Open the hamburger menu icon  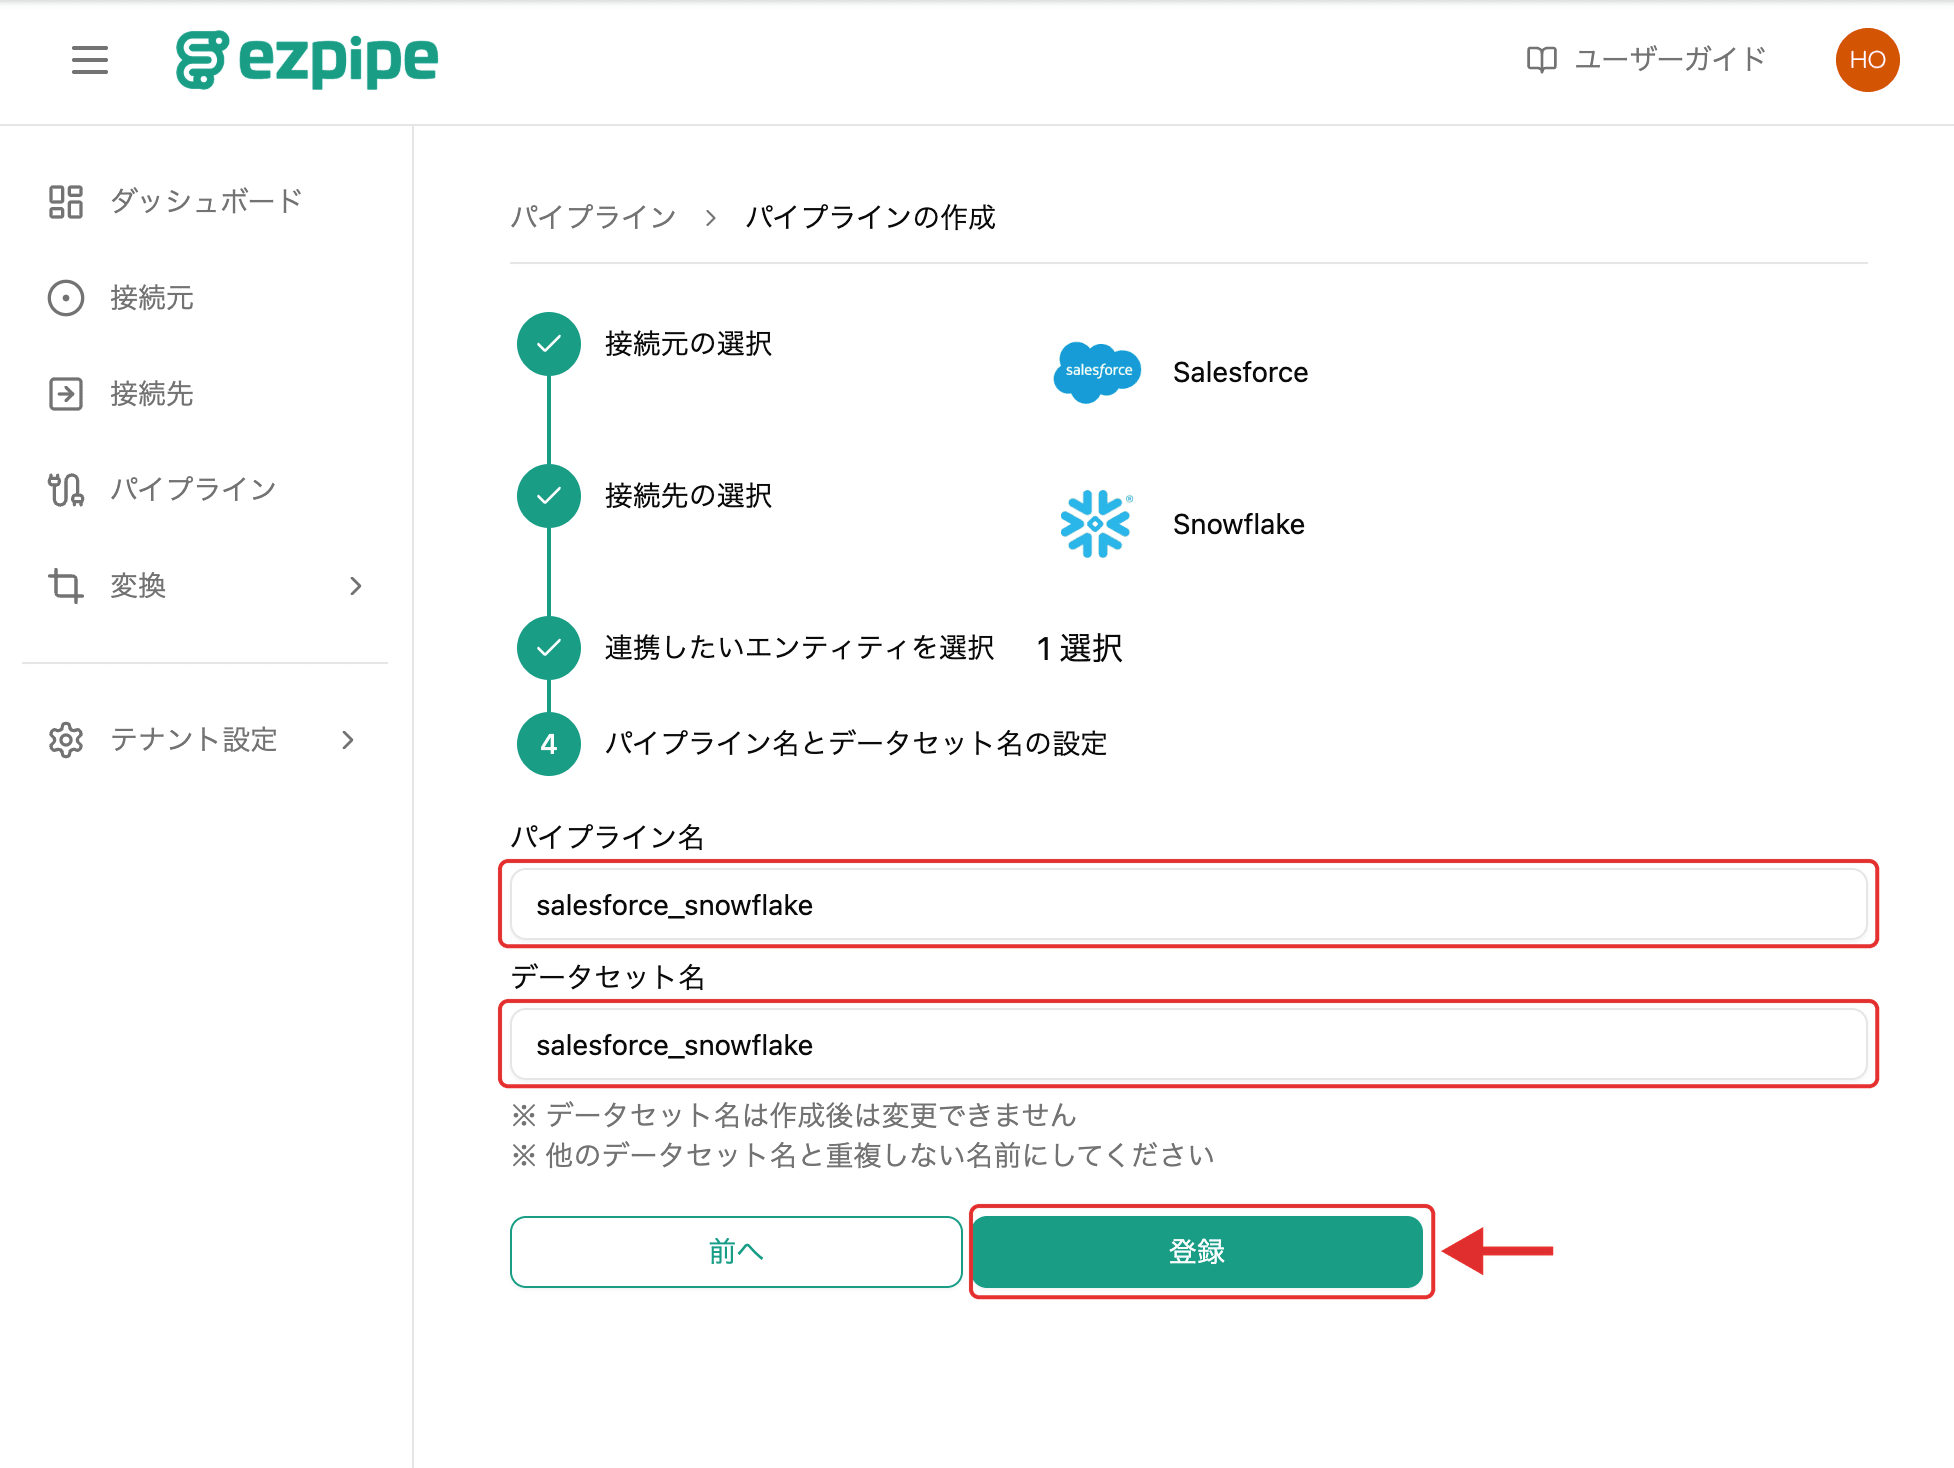click(x=90, y=60)
